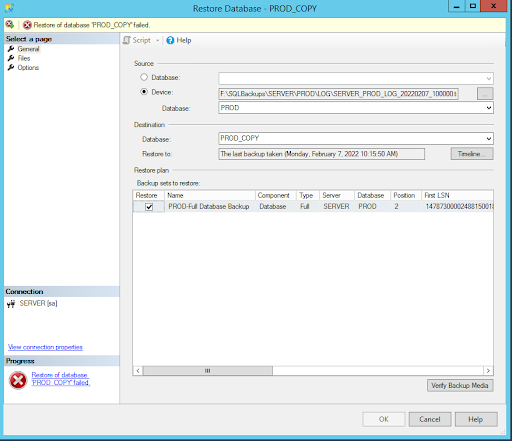512x441 pixels.
Task: Switch to the Options page
Action: click(x=28, y=68)
